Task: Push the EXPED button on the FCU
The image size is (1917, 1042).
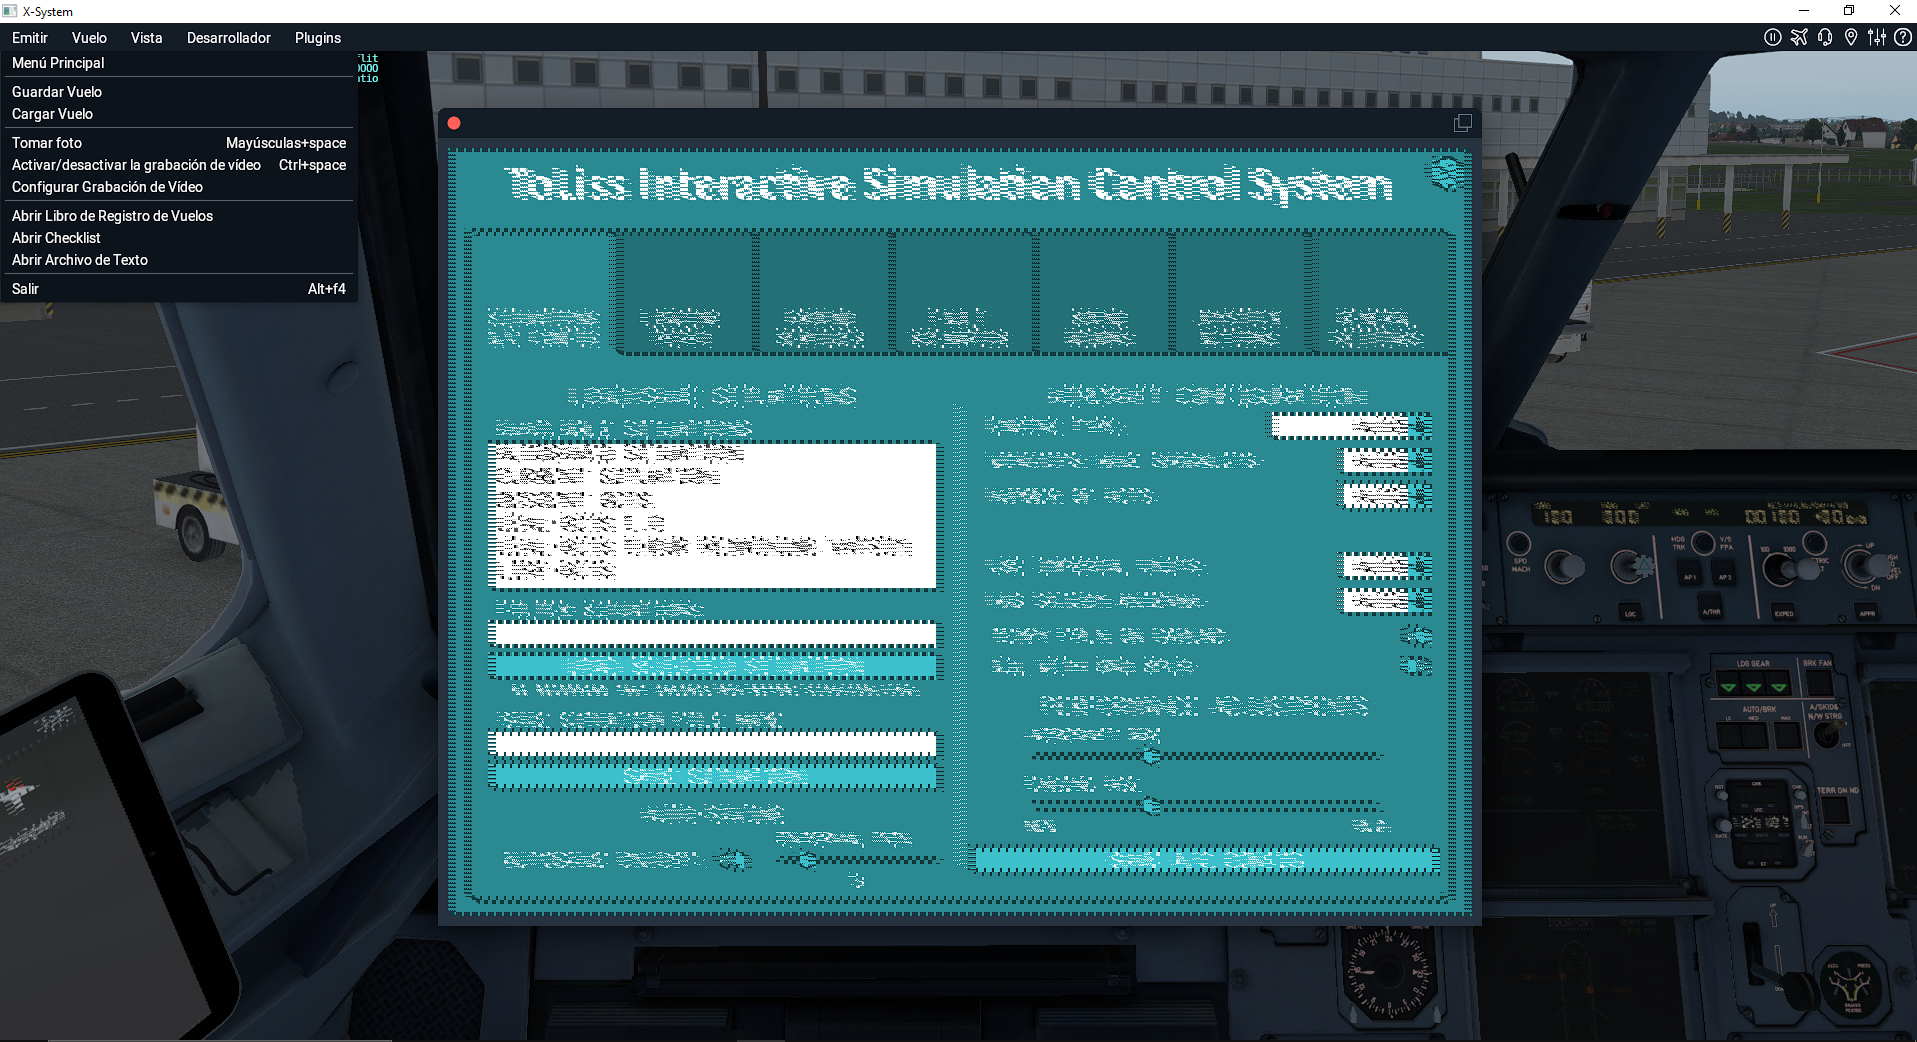Action: pos(1784,612)
